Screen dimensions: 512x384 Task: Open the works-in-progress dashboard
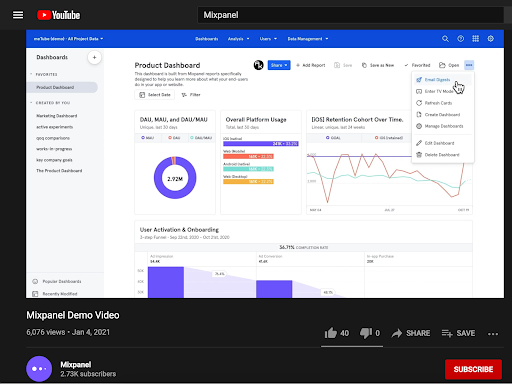(54, 149)
